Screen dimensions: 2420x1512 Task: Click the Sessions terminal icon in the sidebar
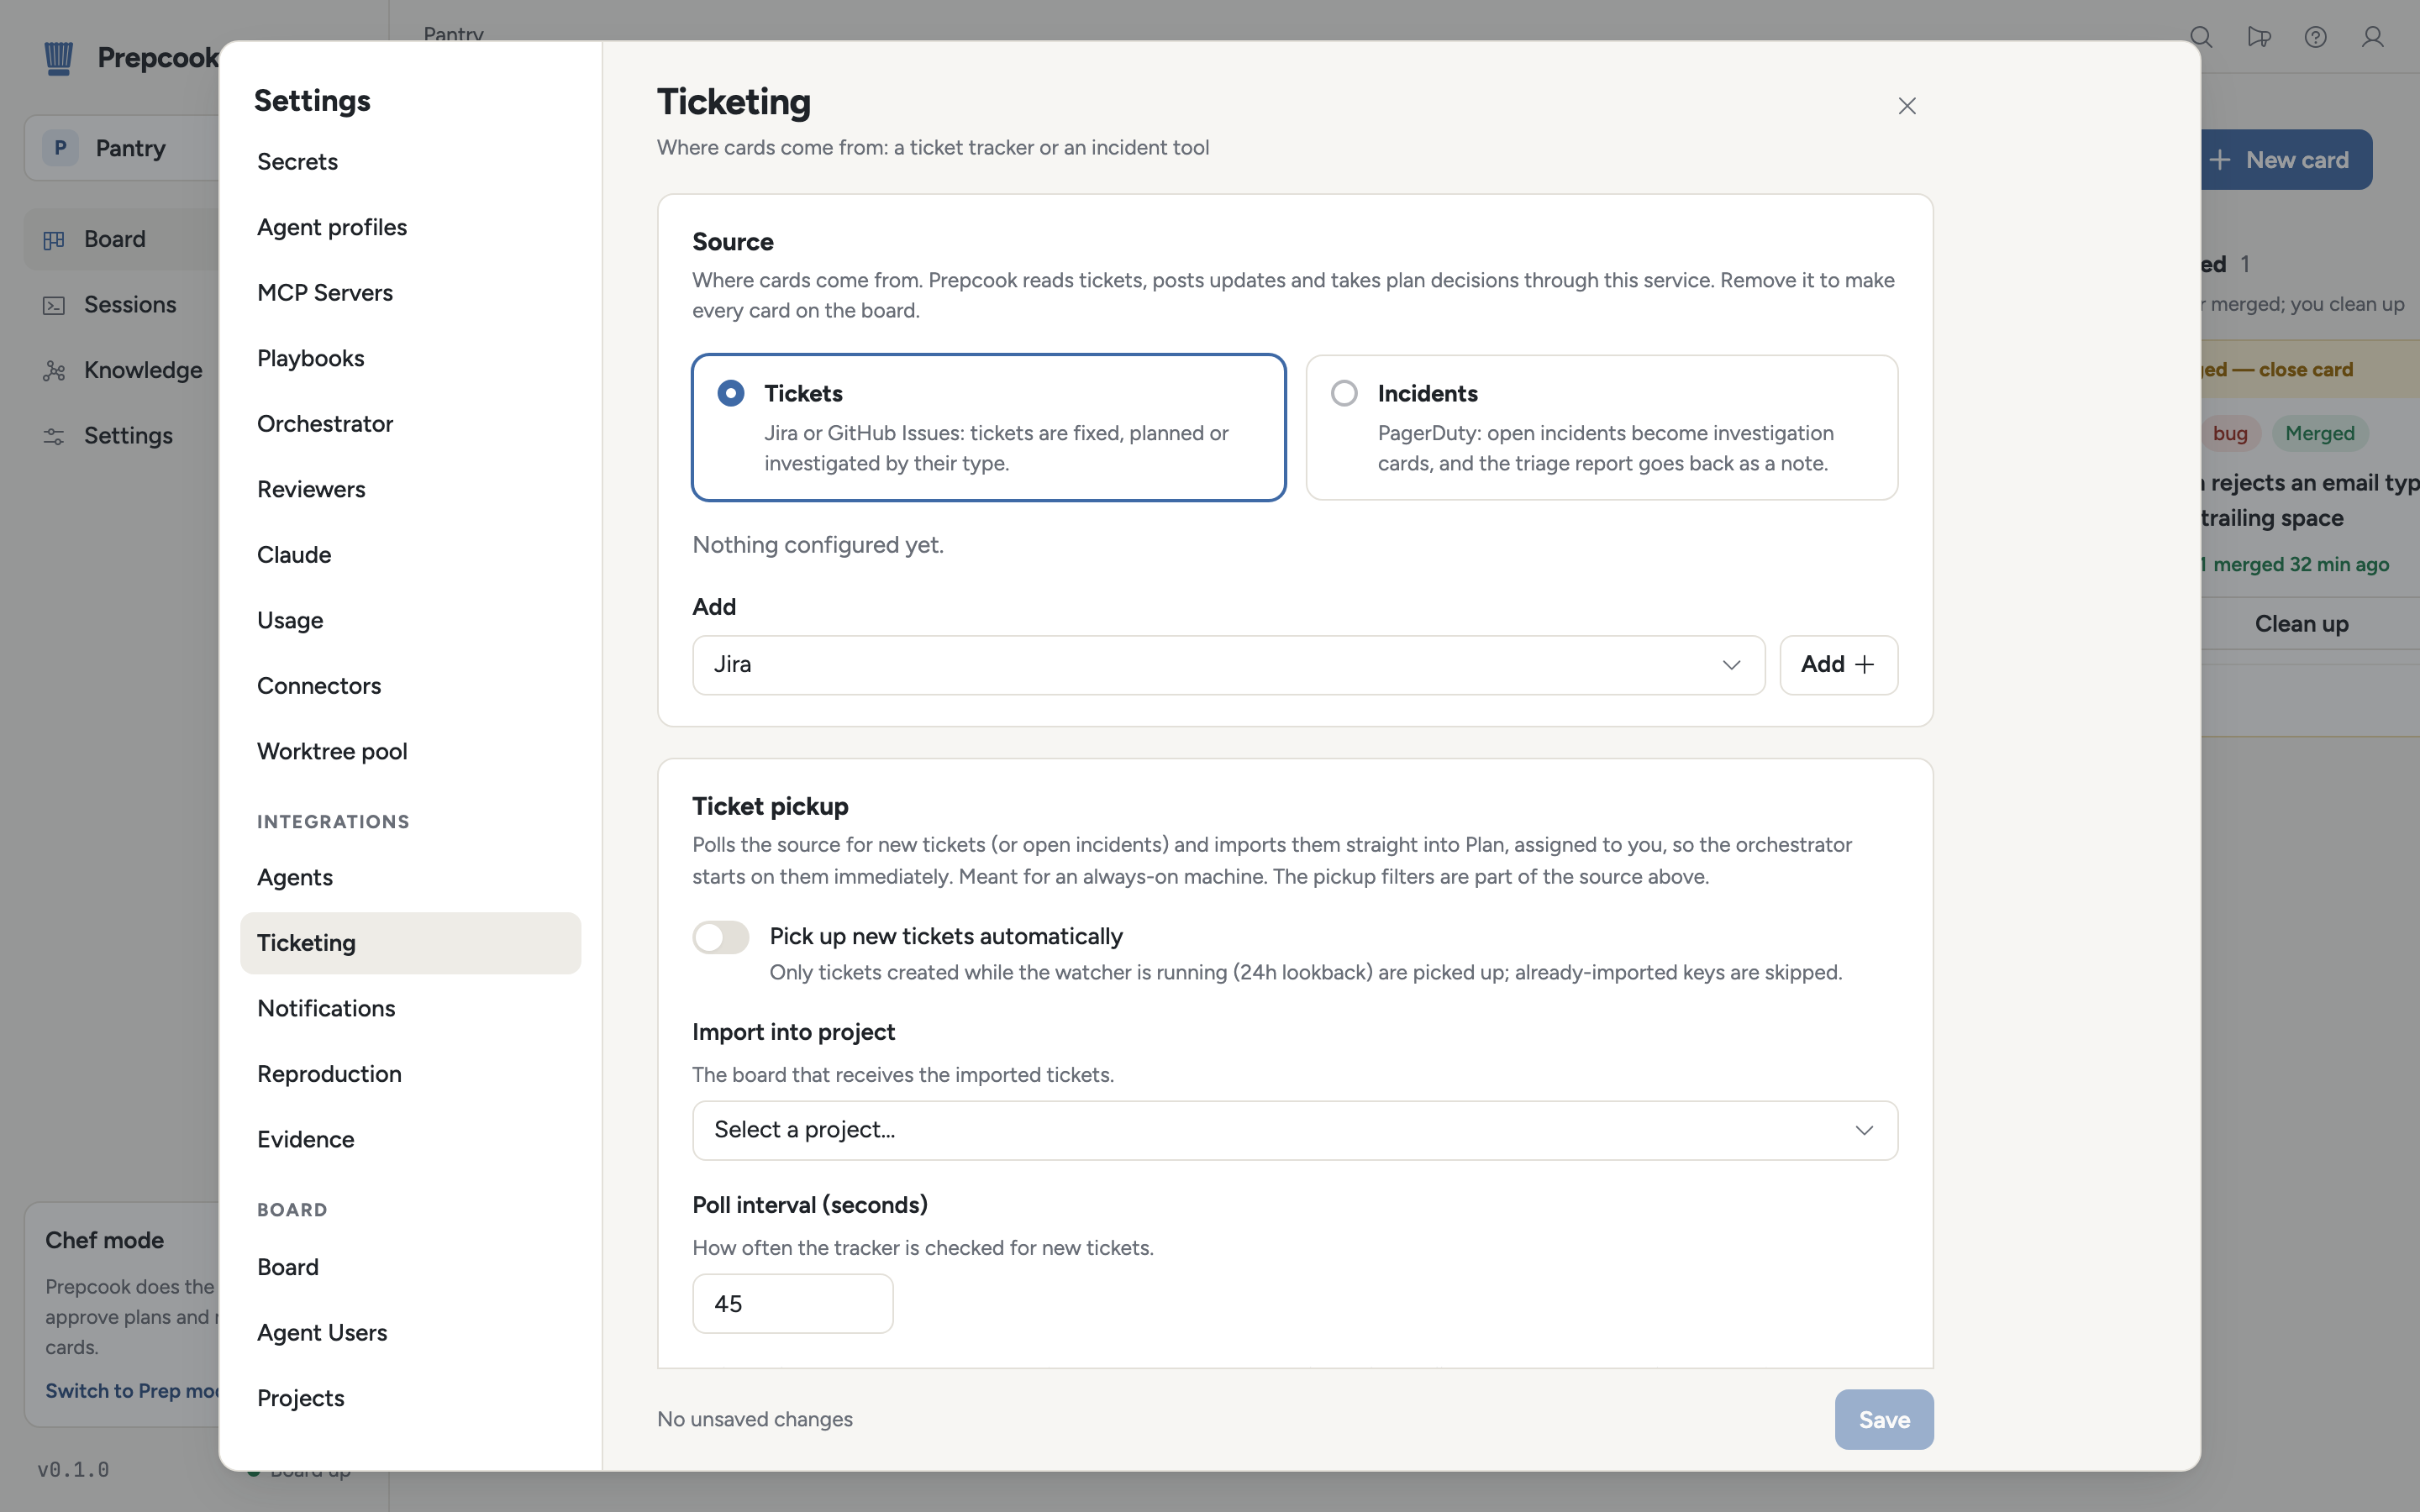pos(54,305)
